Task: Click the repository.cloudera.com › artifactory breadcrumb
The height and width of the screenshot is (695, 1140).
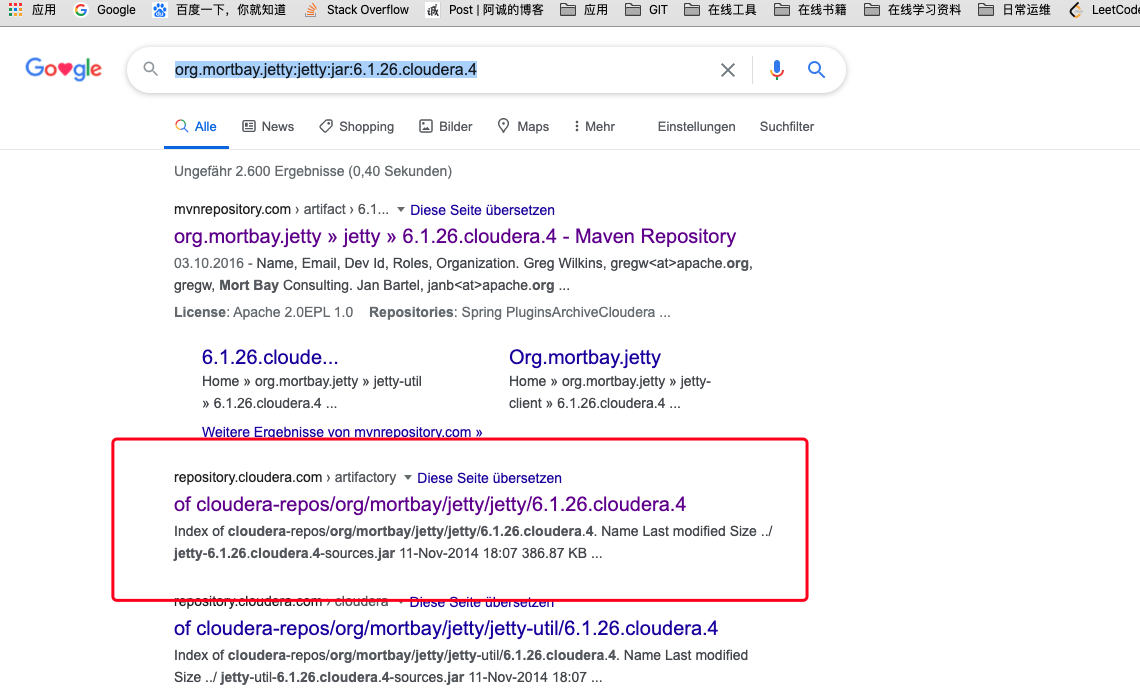Action: click(x=285, y=477)
